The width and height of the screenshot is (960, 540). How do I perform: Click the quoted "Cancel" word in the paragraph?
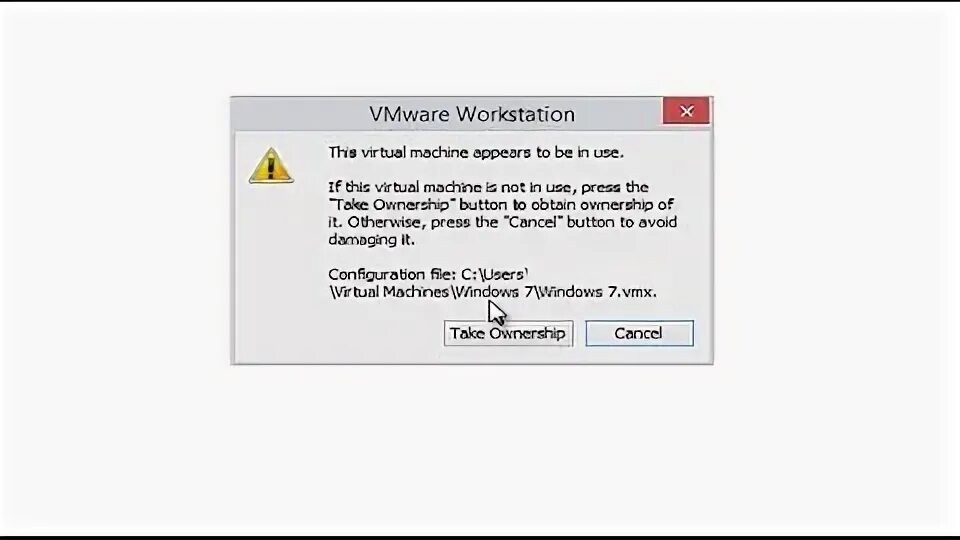click(x=531, y=222)
